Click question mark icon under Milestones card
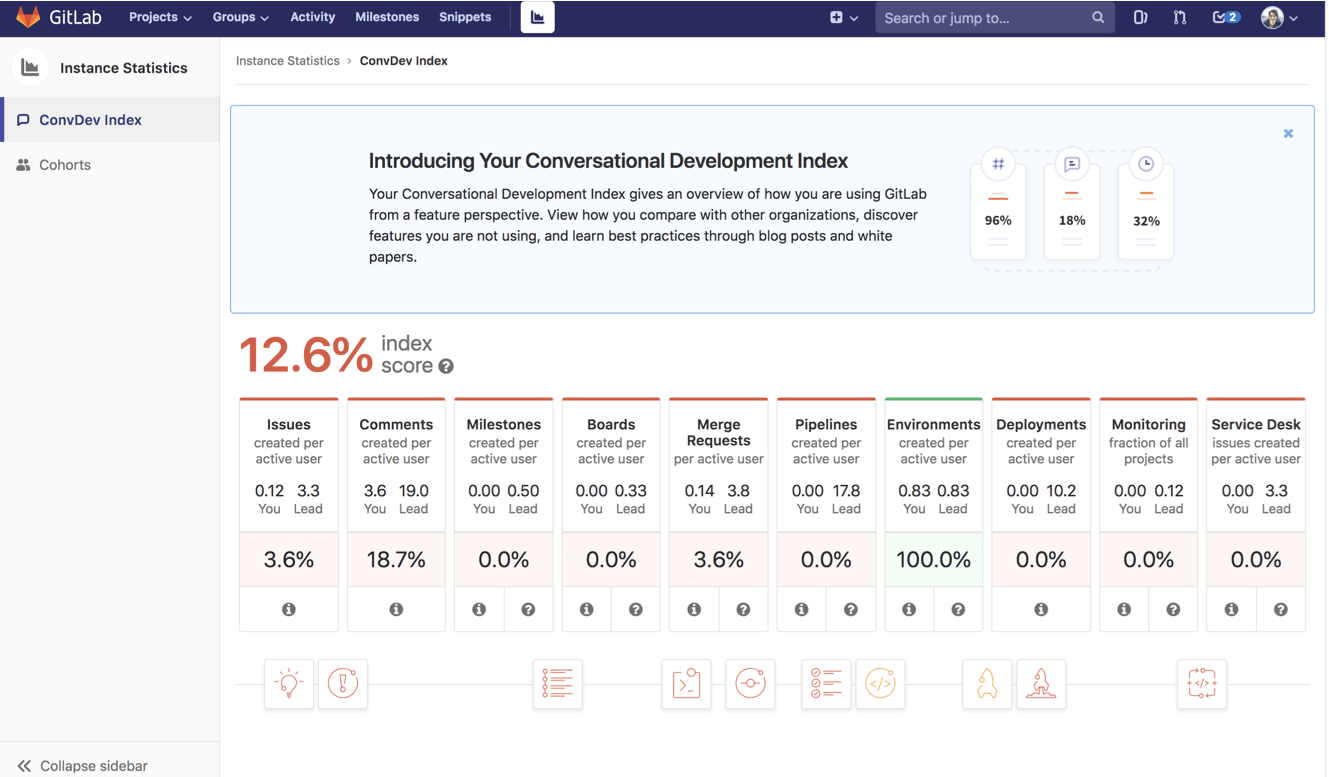 tap(528, 609)
